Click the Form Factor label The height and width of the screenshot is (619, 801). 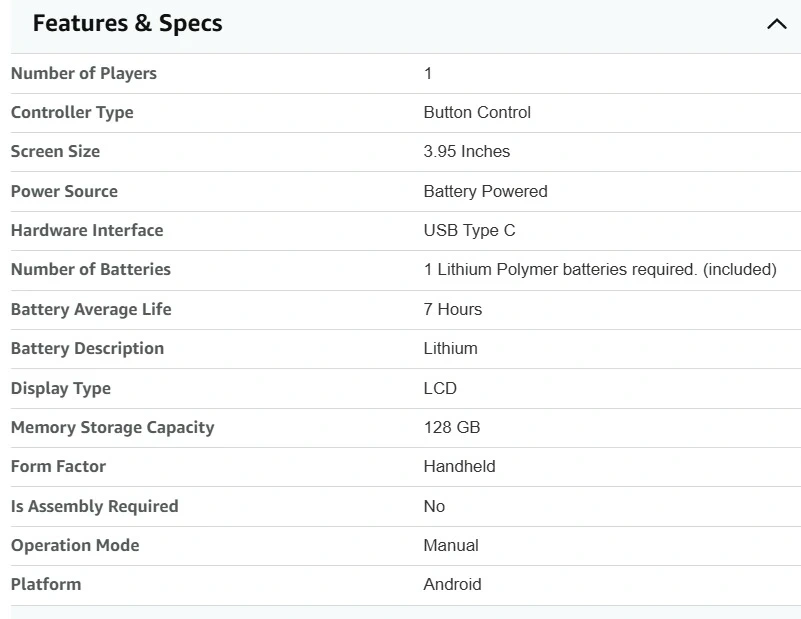(58, 466)
